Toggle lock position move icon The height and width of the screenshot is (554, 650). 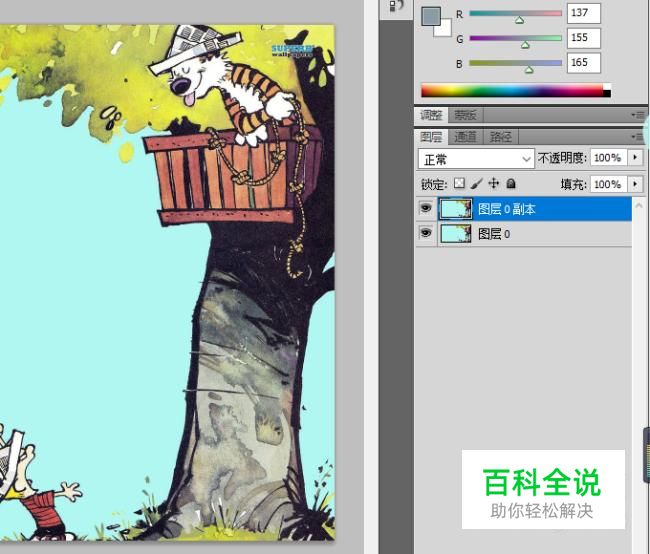(x=494, y=183)
